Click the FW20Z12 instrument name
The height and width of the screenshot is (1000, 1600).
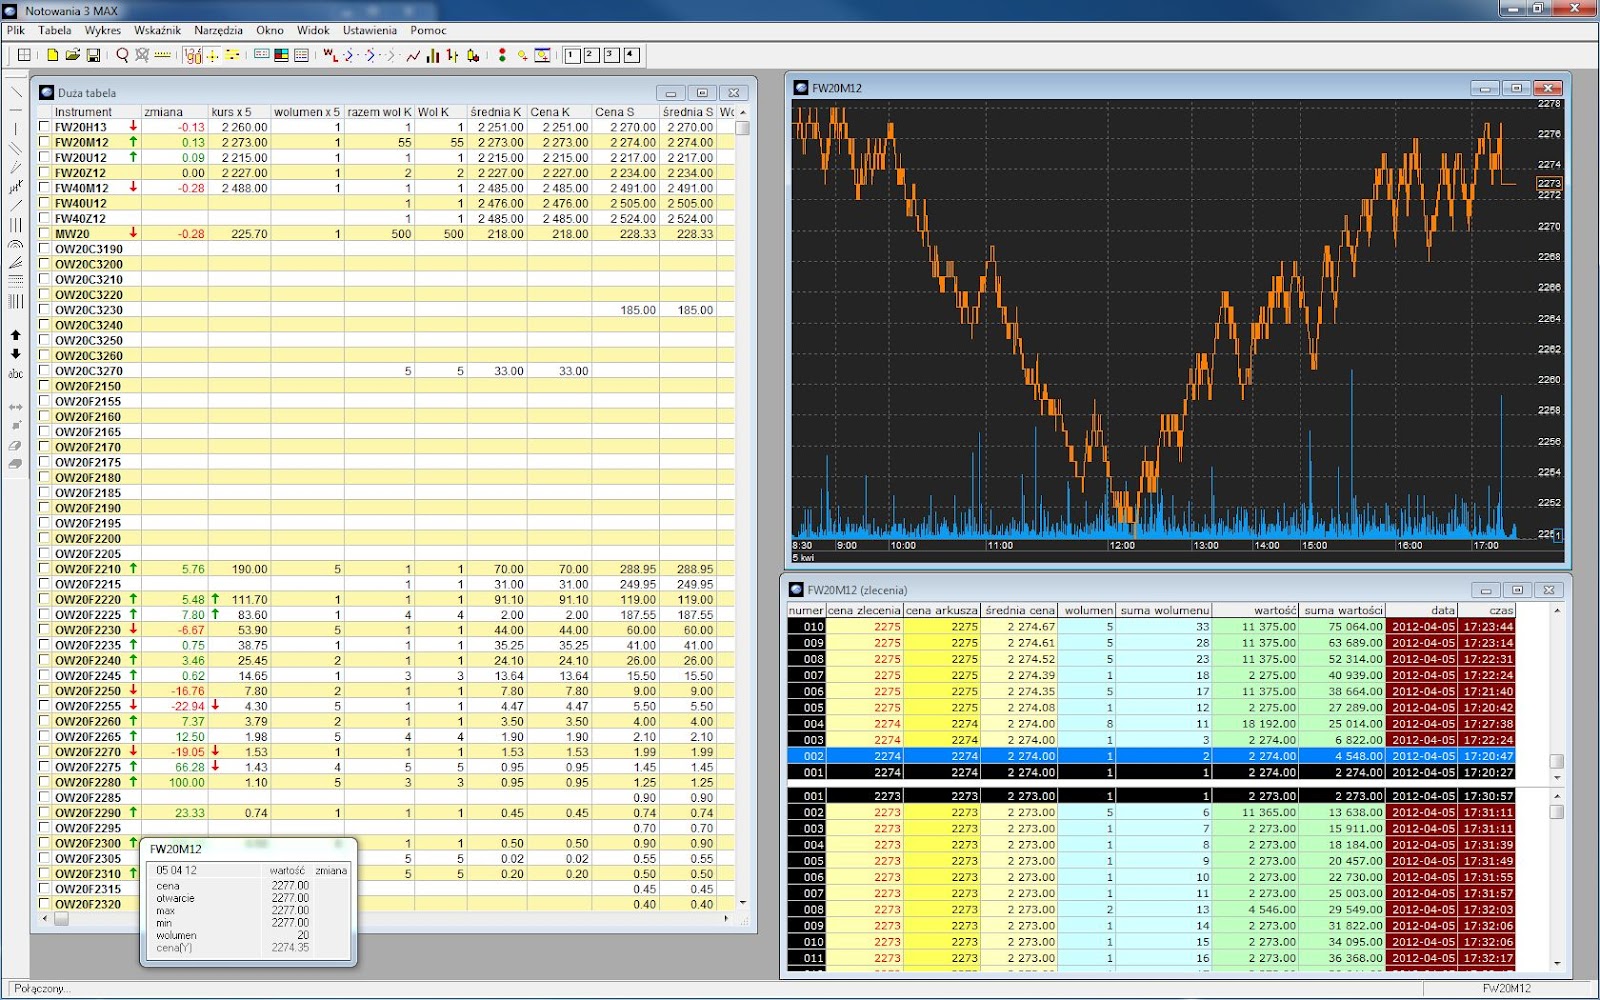[80, 173]
